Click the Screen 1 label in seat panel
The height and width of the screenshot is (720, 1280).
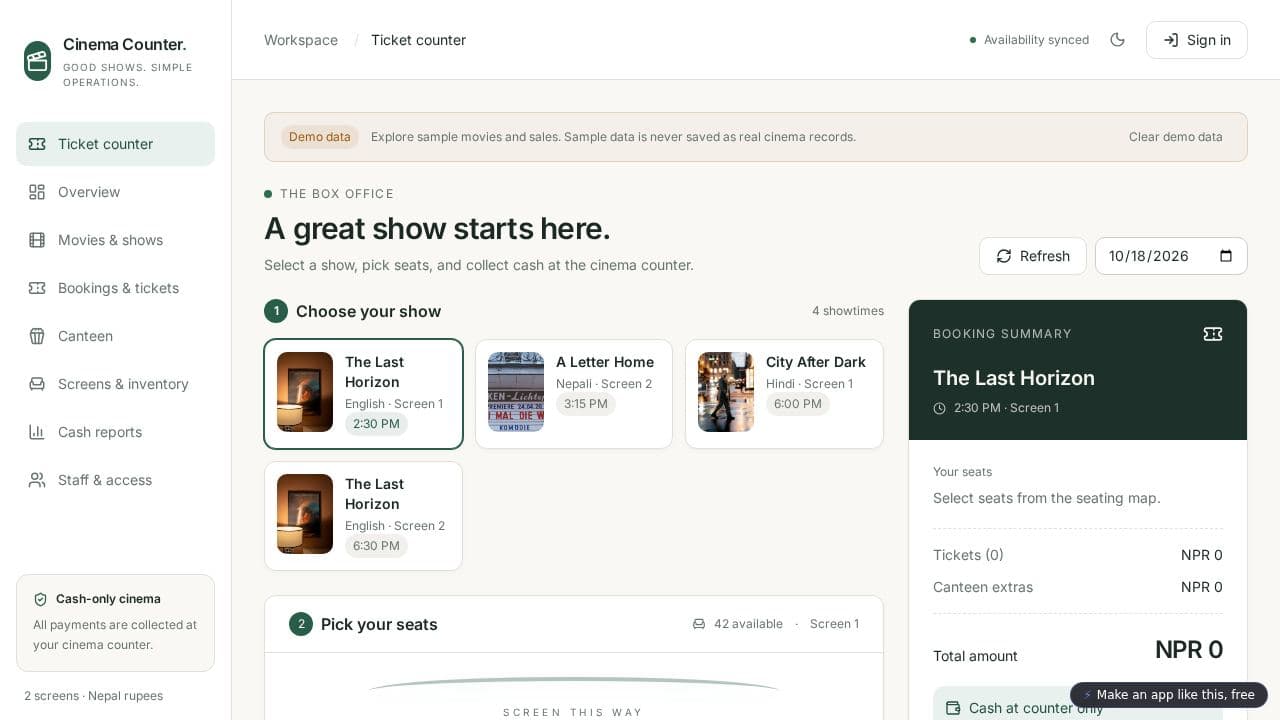coord(834,624)
